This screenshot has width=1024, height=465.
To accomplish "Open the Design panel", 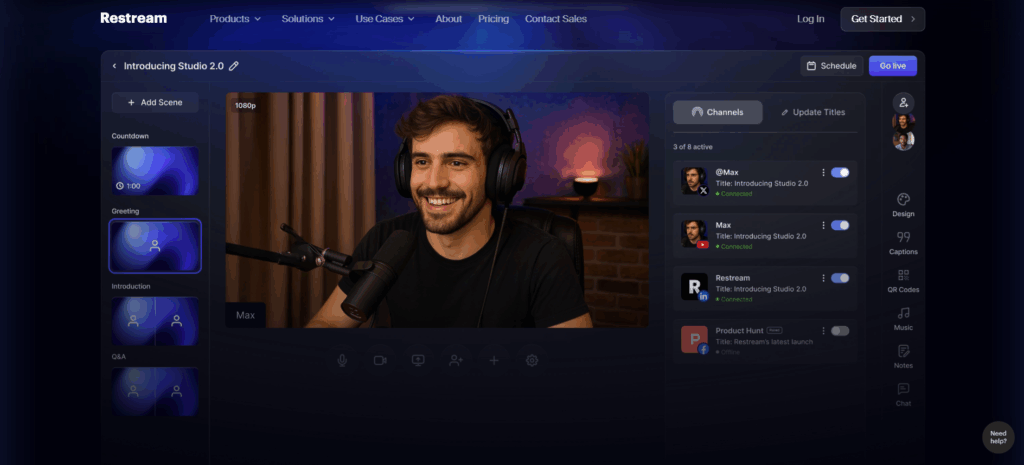I will [x=903, y=205].
